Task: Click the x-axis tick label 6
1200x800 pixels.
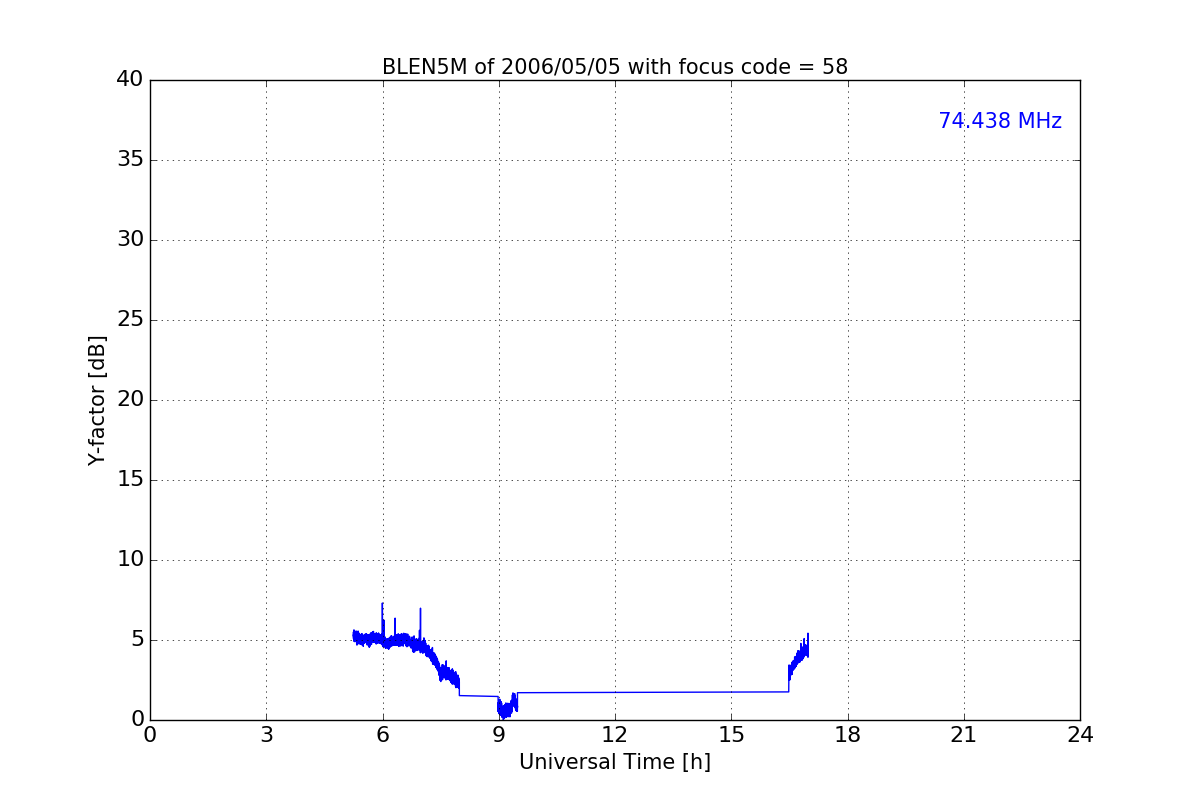Action: [x=382, y=735]
